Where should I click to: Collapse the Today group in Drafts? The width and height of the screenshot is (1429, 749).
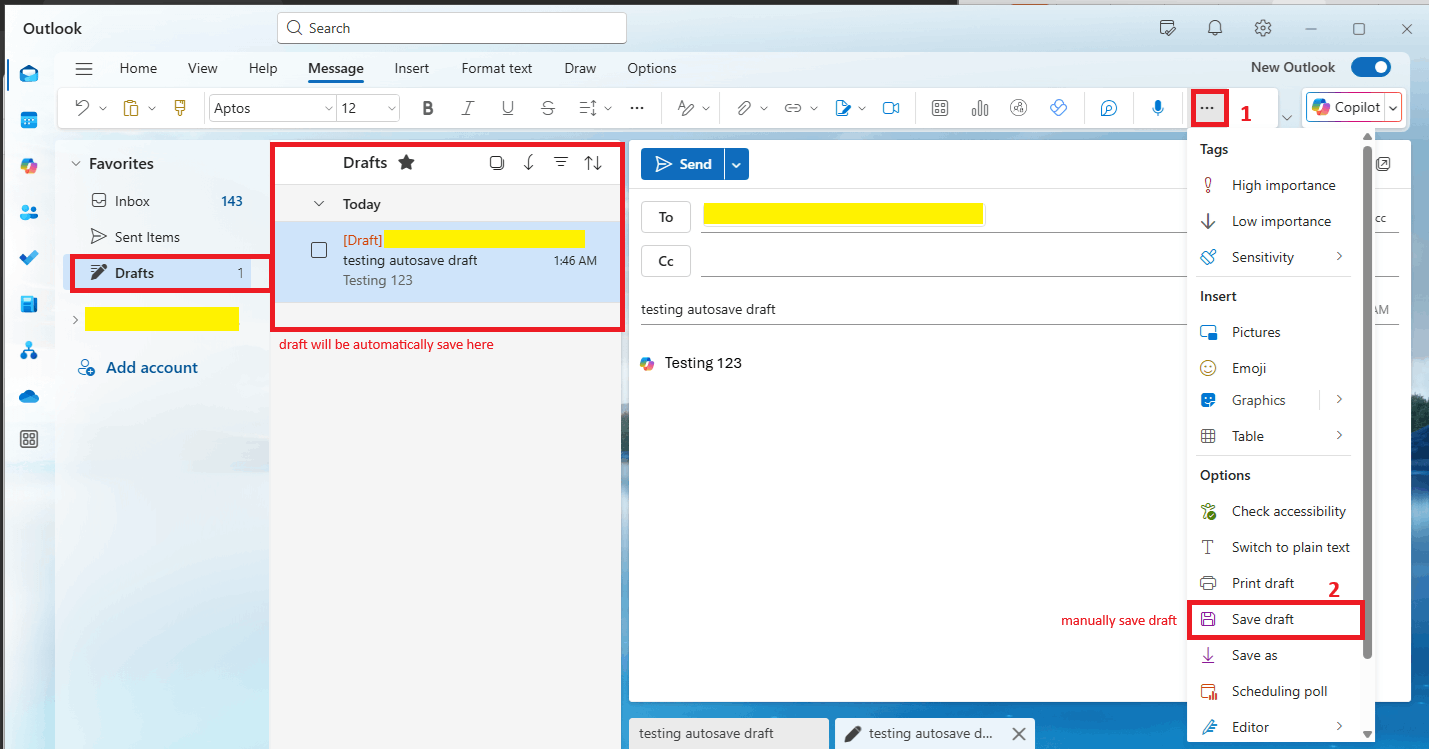[x=319, y=204]
